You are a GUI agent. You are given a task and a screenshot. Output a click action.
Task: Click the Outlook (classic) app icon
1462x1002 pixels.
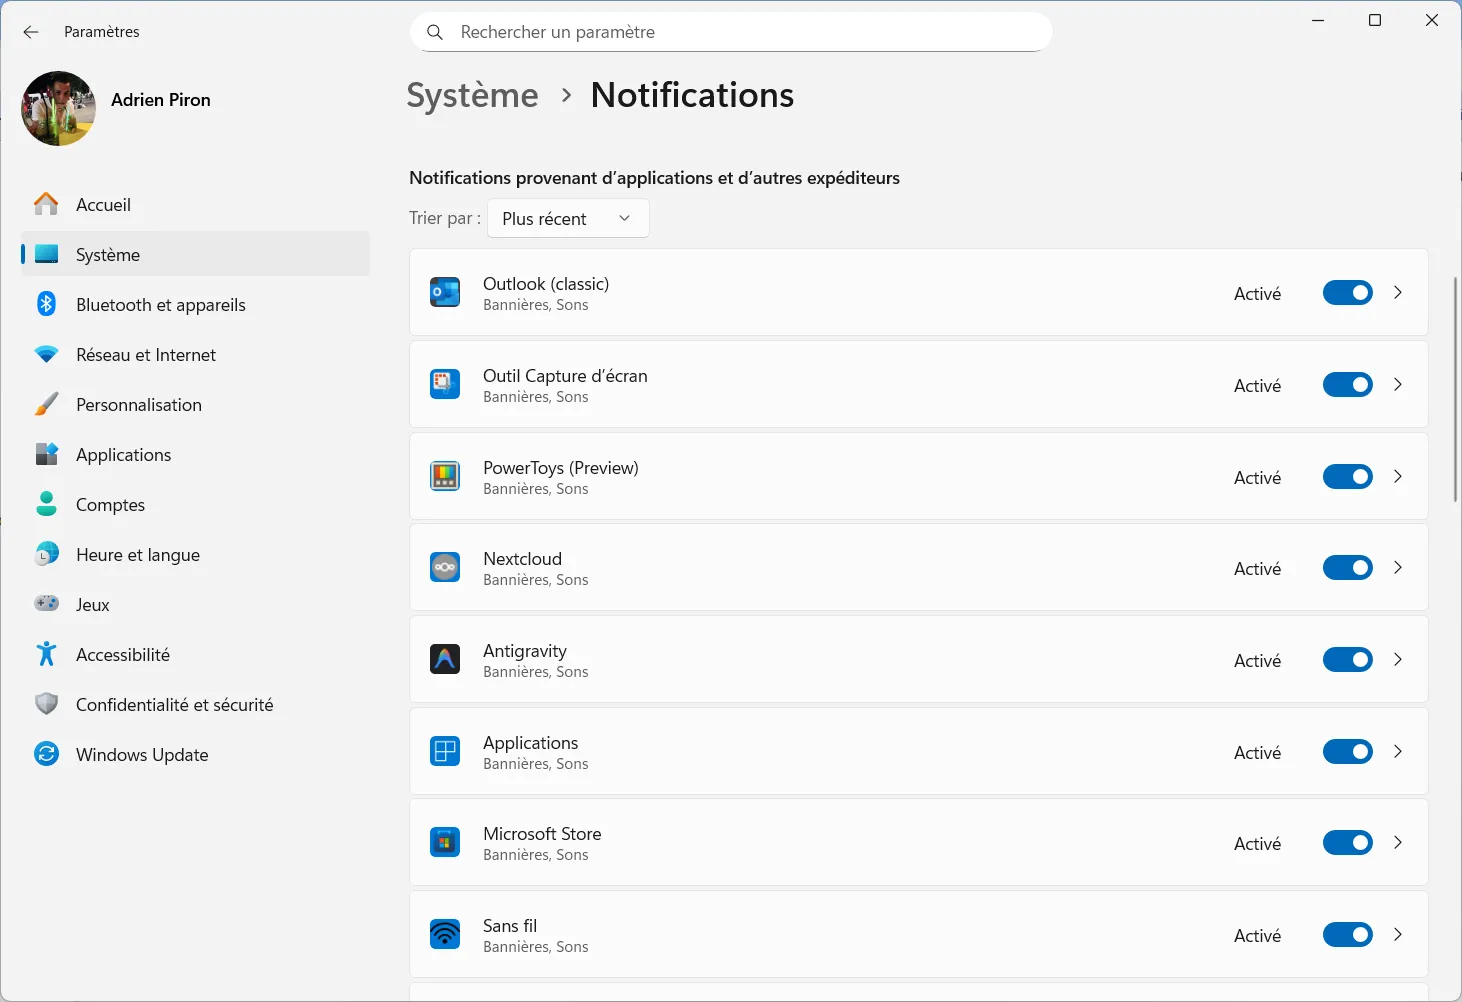click(444, 292)
